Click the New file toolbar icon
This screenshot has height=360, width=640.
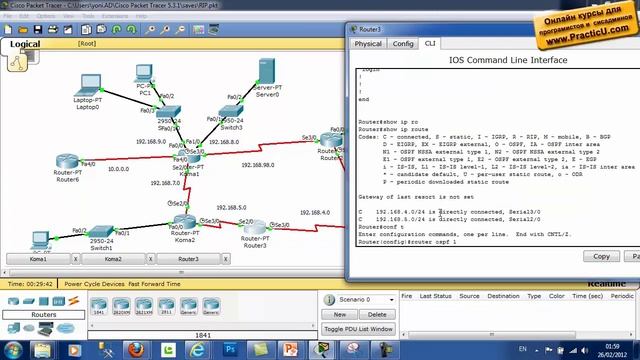point(8,29)
